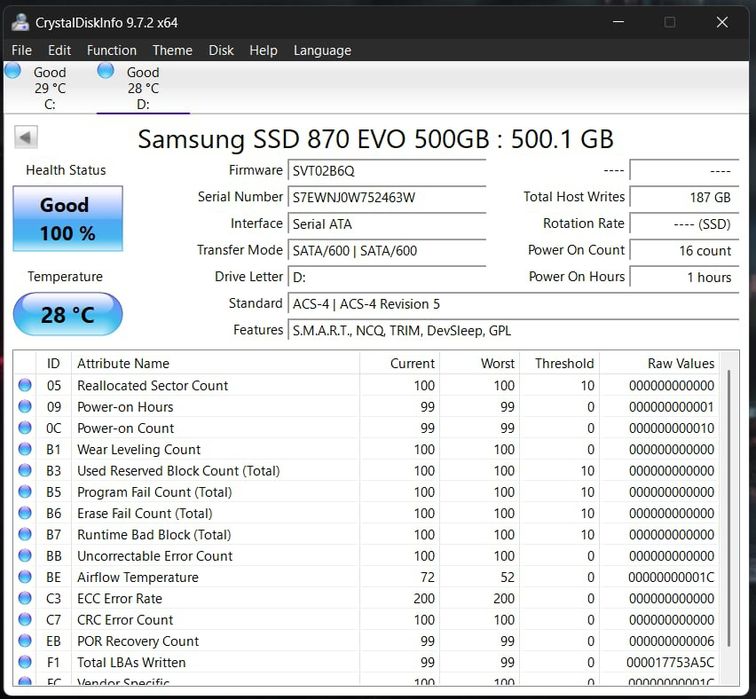Select the C: drive status orb
Viewport: 756px width, 699px height.
coord(13,70)
